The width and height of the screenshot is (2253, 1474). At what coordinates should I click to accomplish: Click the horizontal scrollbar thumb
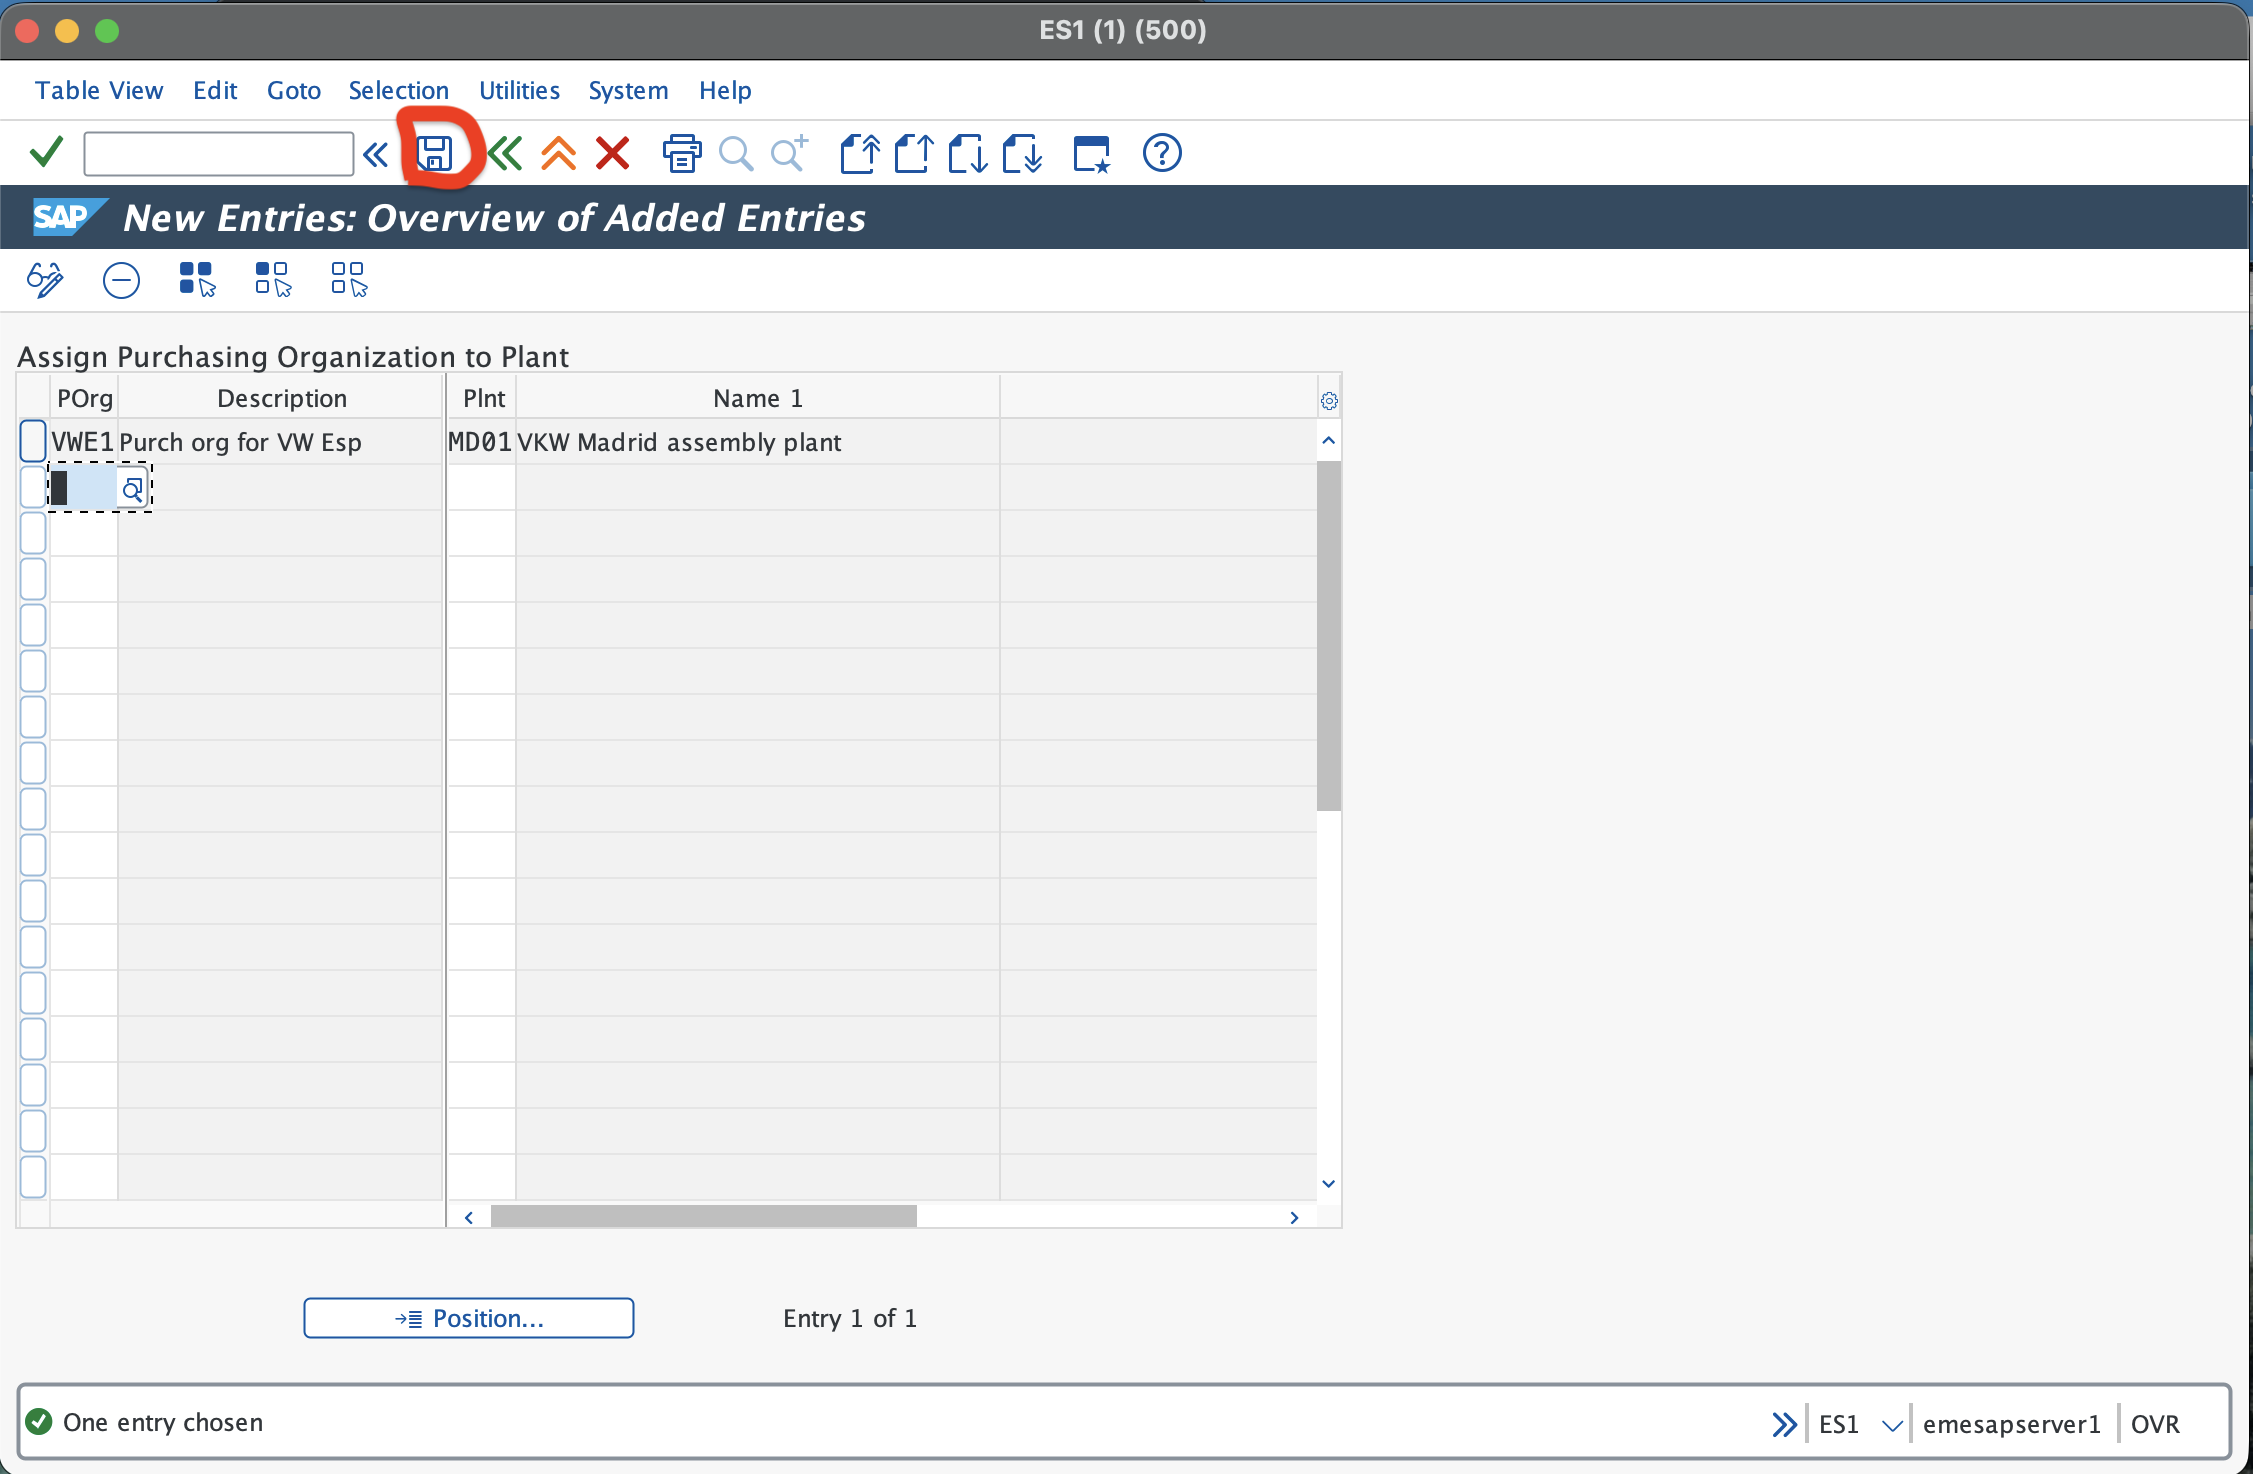click(x=704, y=1217)
